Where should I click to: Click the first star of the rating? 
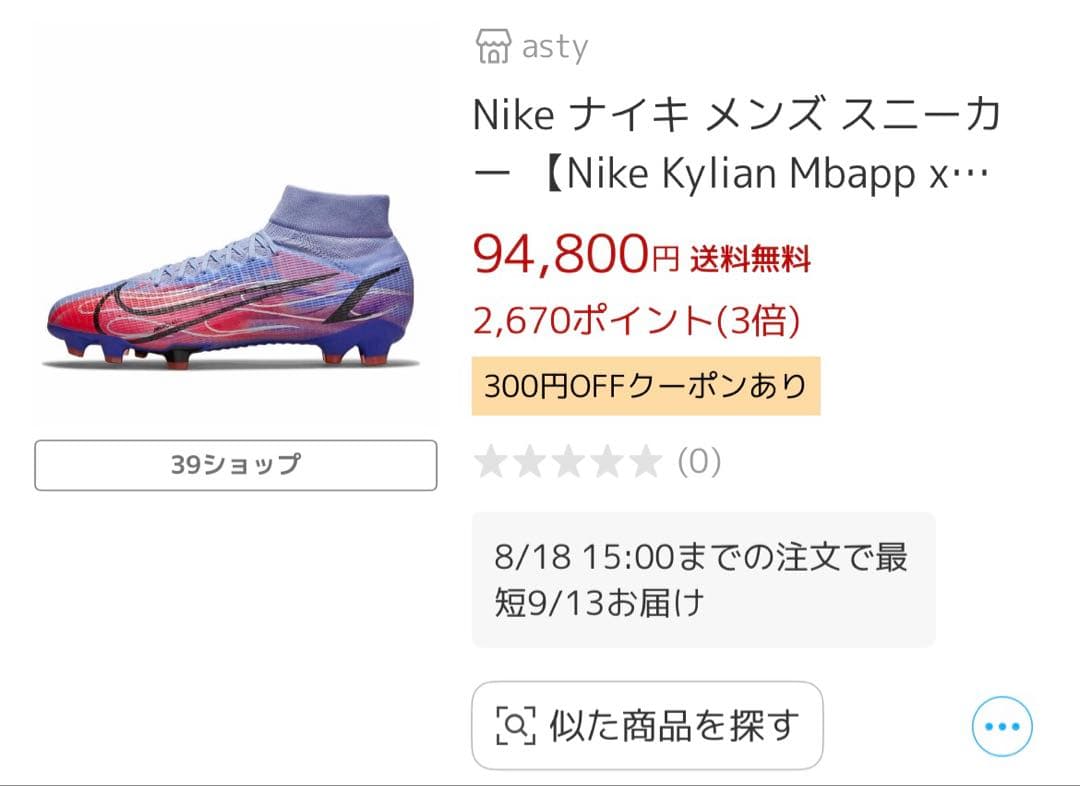[491, 463]
